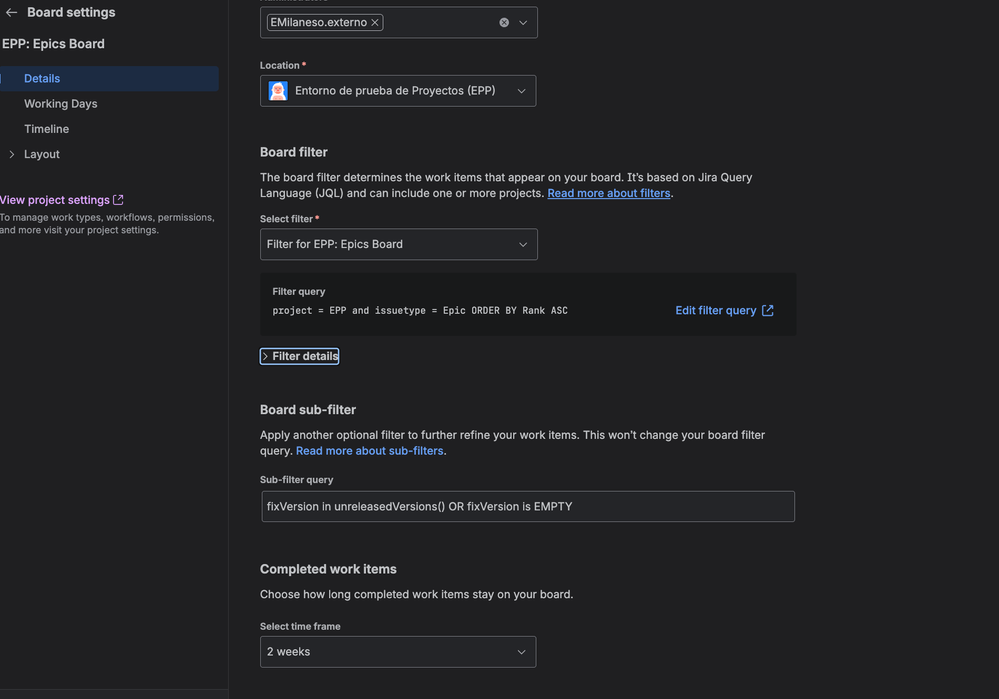Open the administrators dropdown chevron

(523, 22)
